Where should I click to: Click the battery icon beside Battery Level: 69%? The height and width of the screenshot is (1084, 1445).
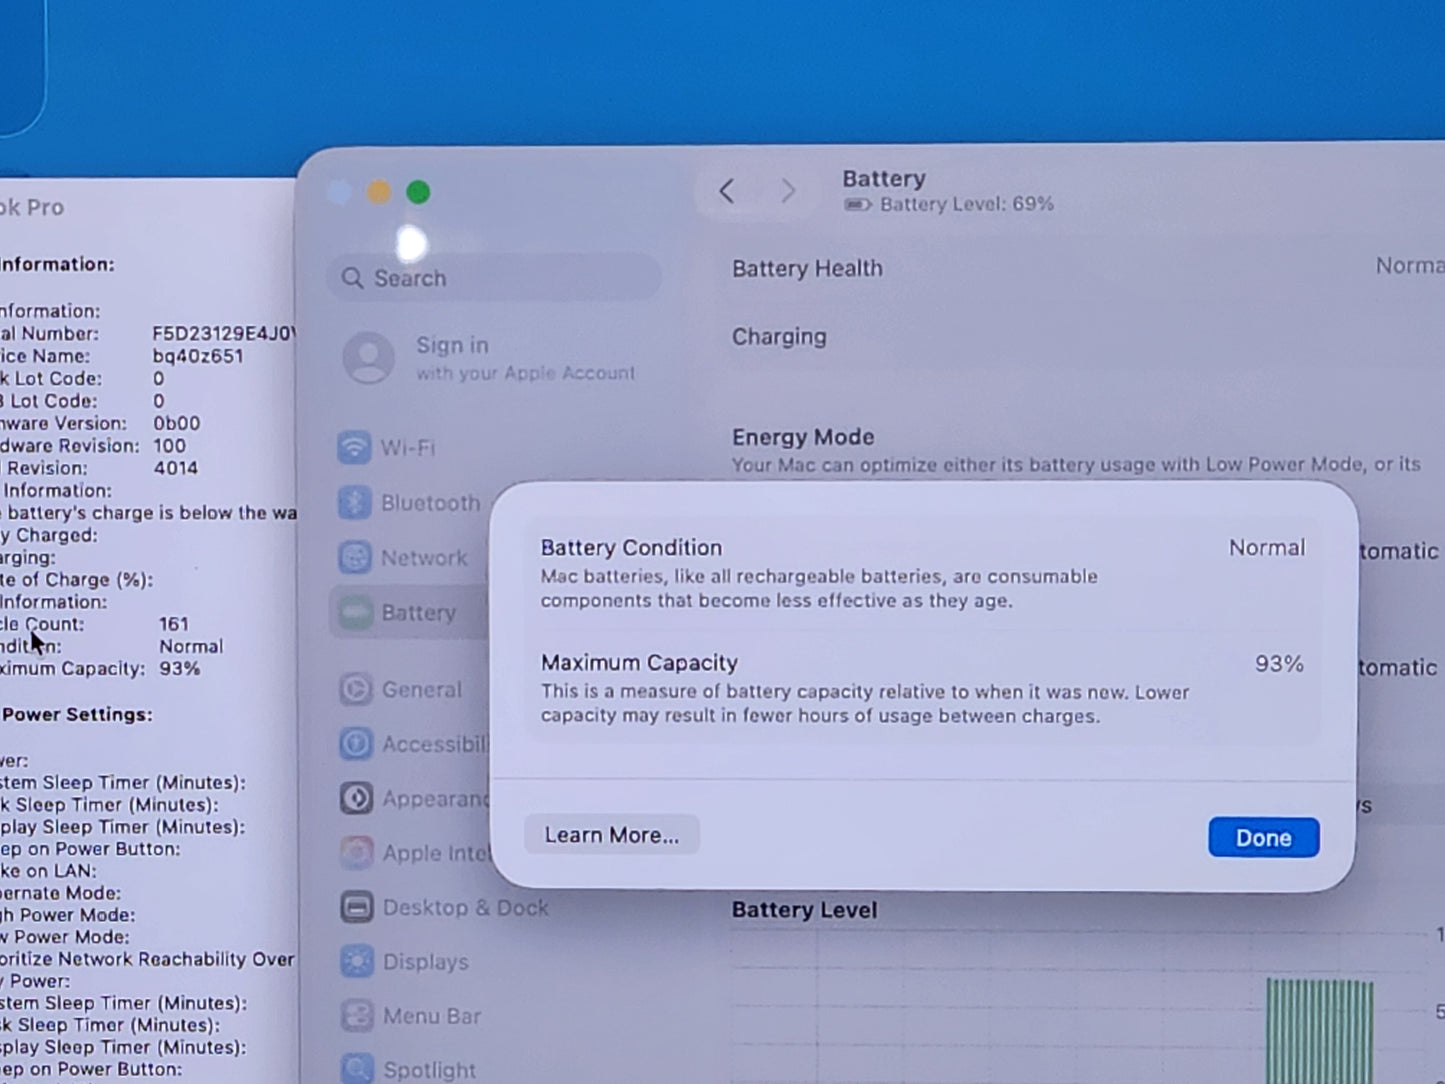[x=858, y=205]
